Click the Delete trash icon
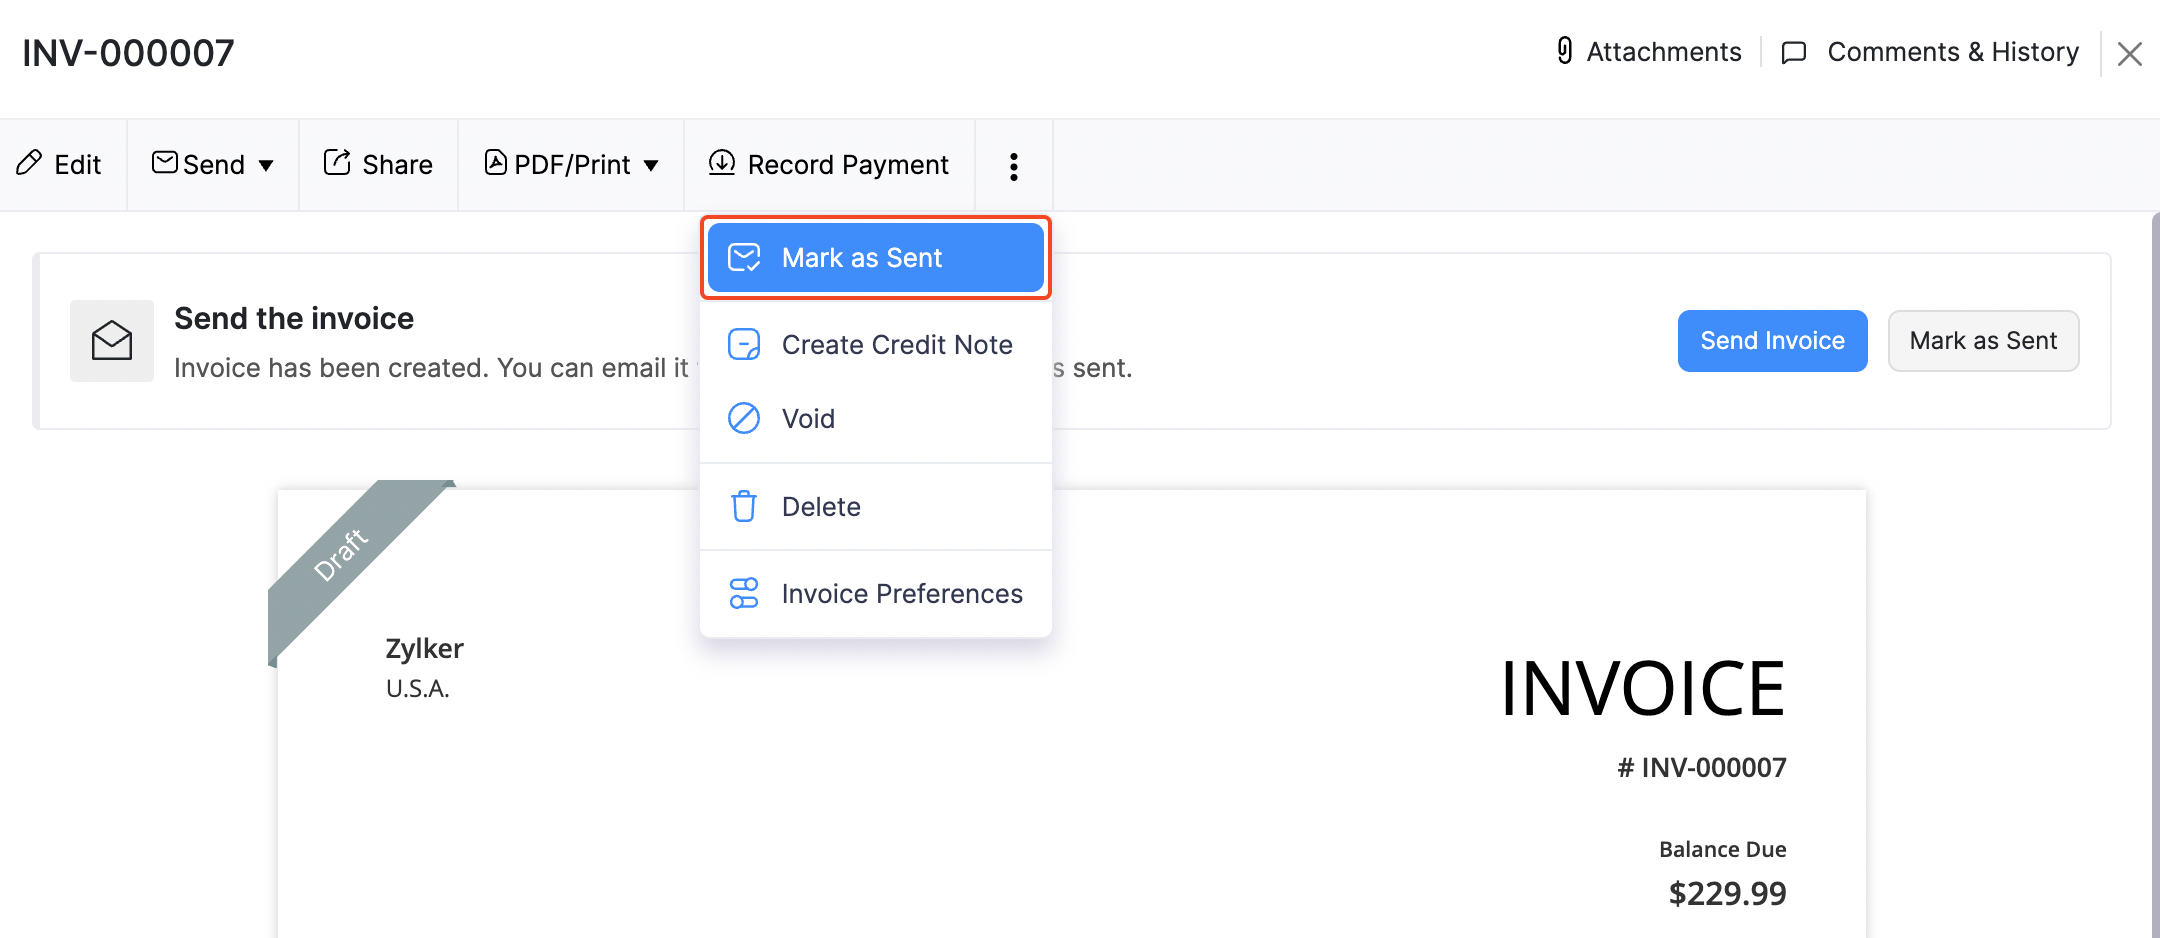 pyautogui.click(x=744, y=506)
